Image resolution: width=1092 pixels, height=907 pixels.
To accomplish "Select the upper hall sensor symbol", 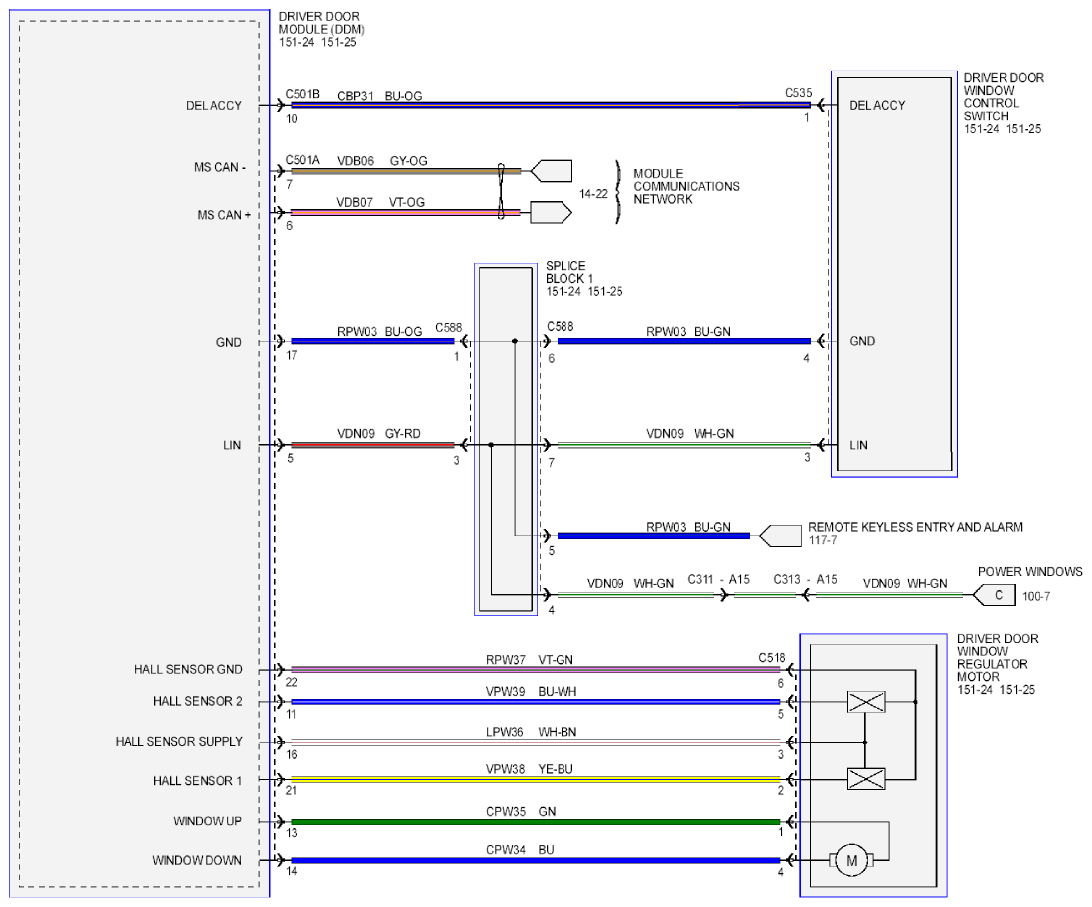I will click(x=866, y=702).
